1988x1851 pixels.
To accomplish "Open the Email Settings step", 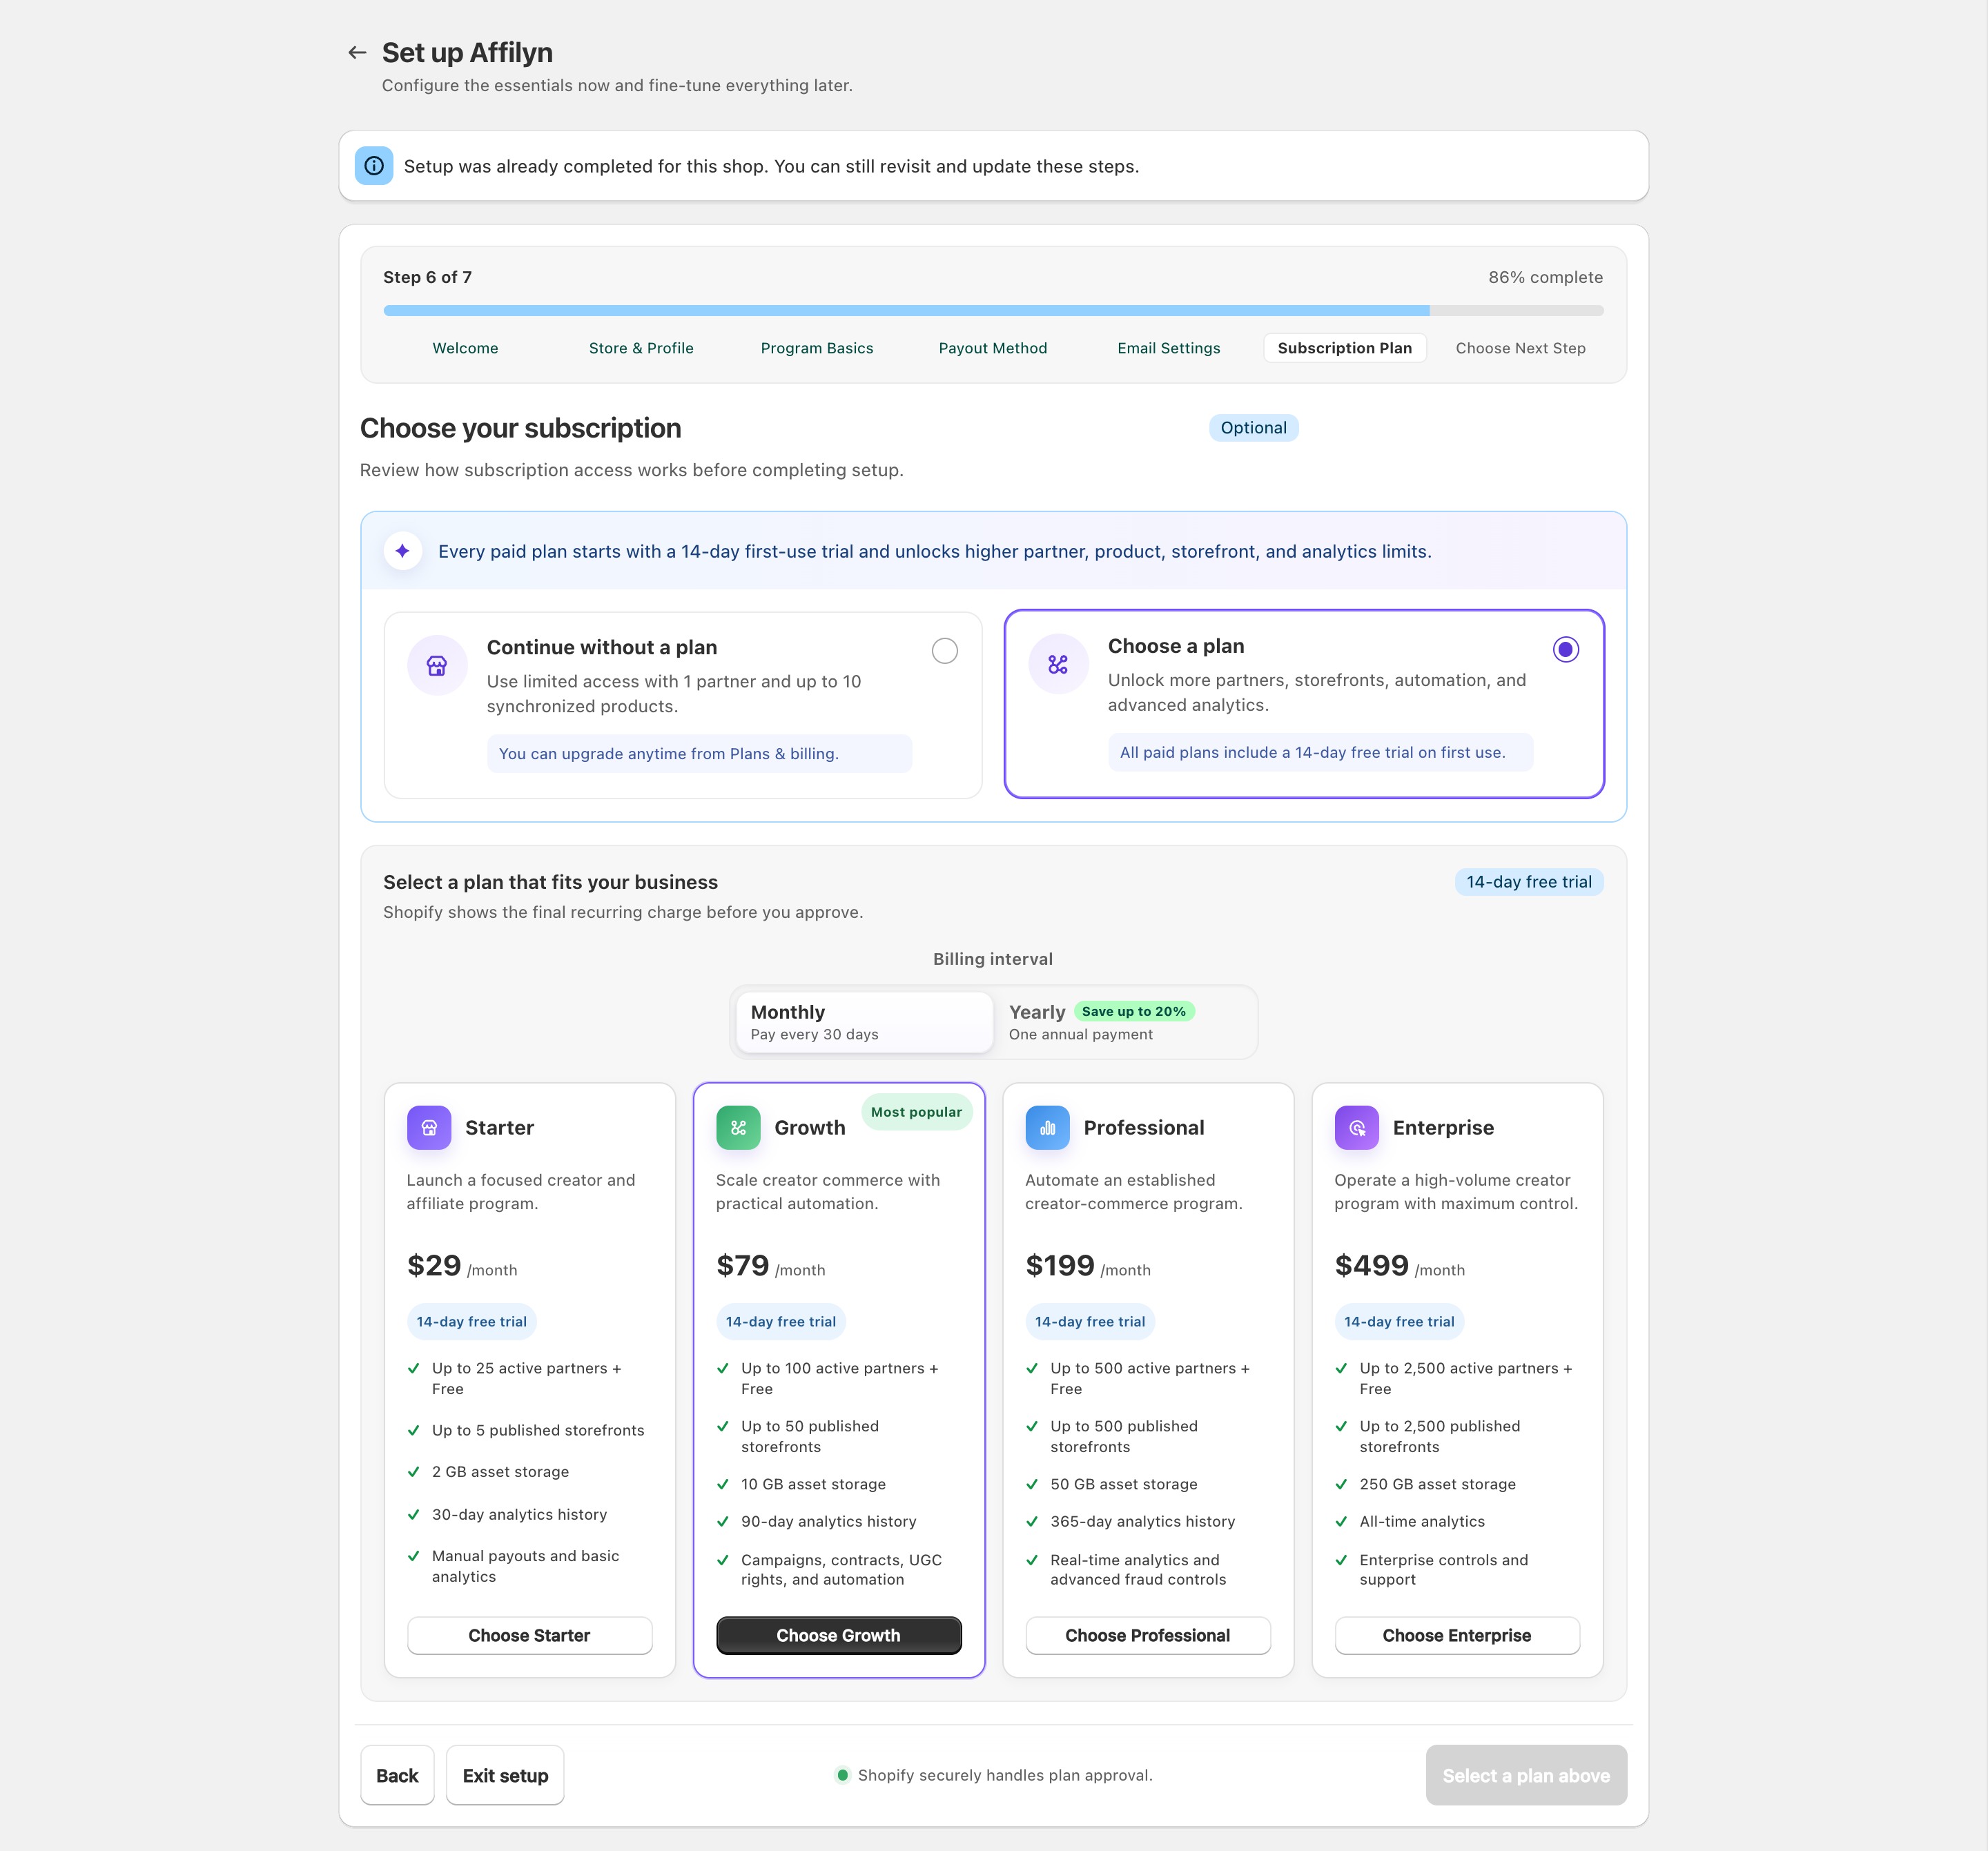I will pyautogui.click(x=1169, y=348).
